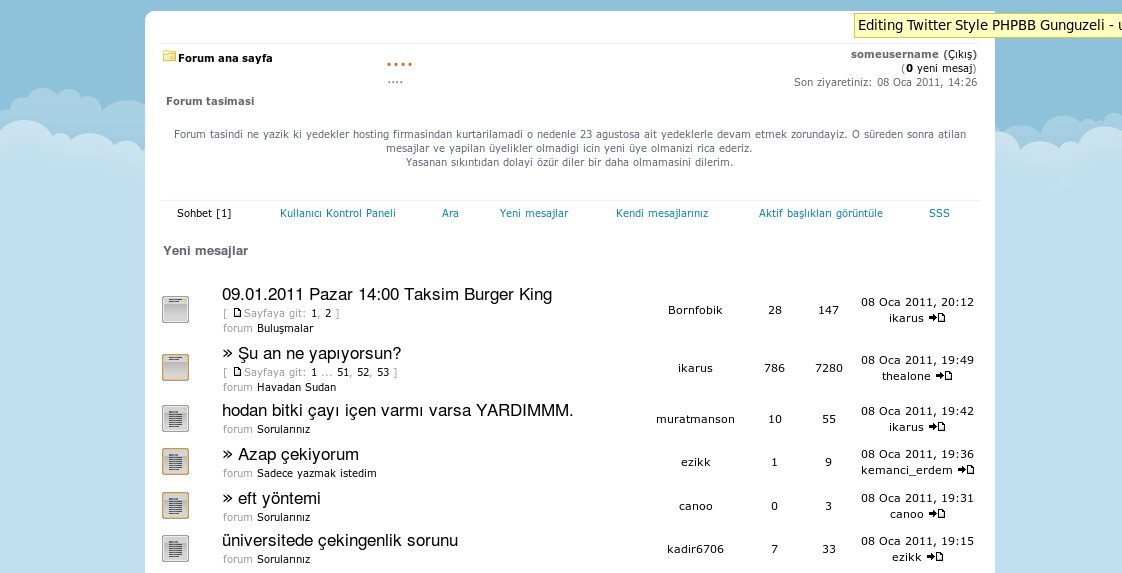Open Sadece yazmak istedim forum link

pos(316,473)
